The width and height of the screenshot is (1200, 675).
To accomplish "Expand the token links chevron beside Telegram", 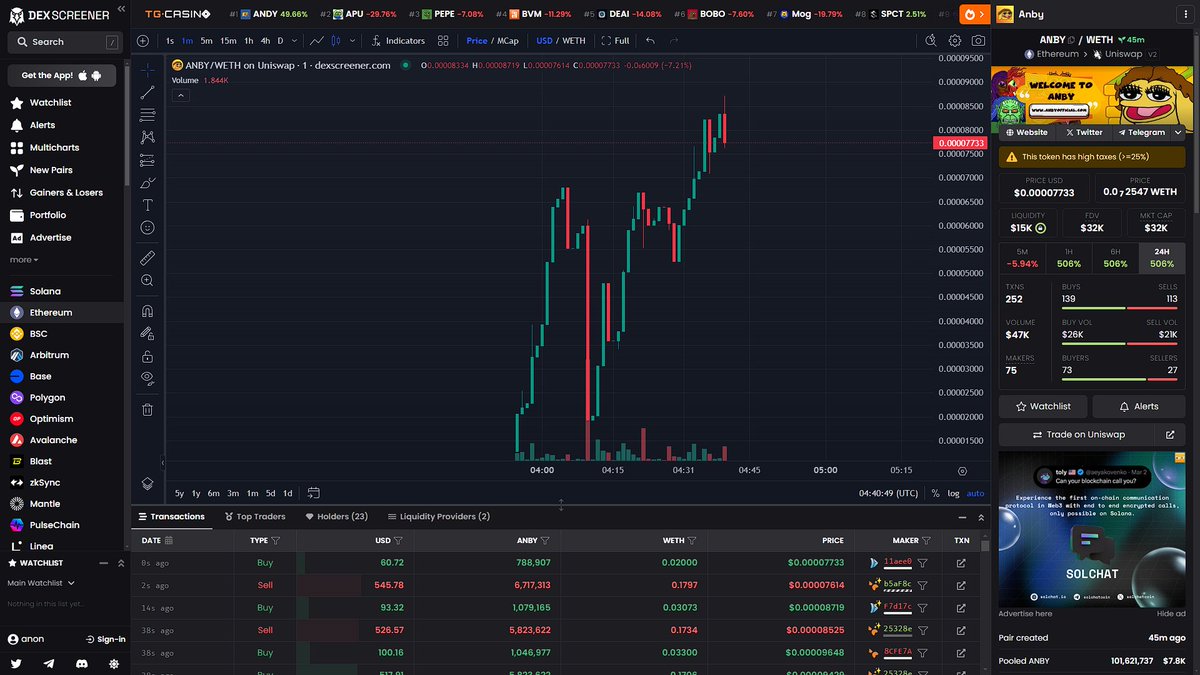I will [1178, 132].
